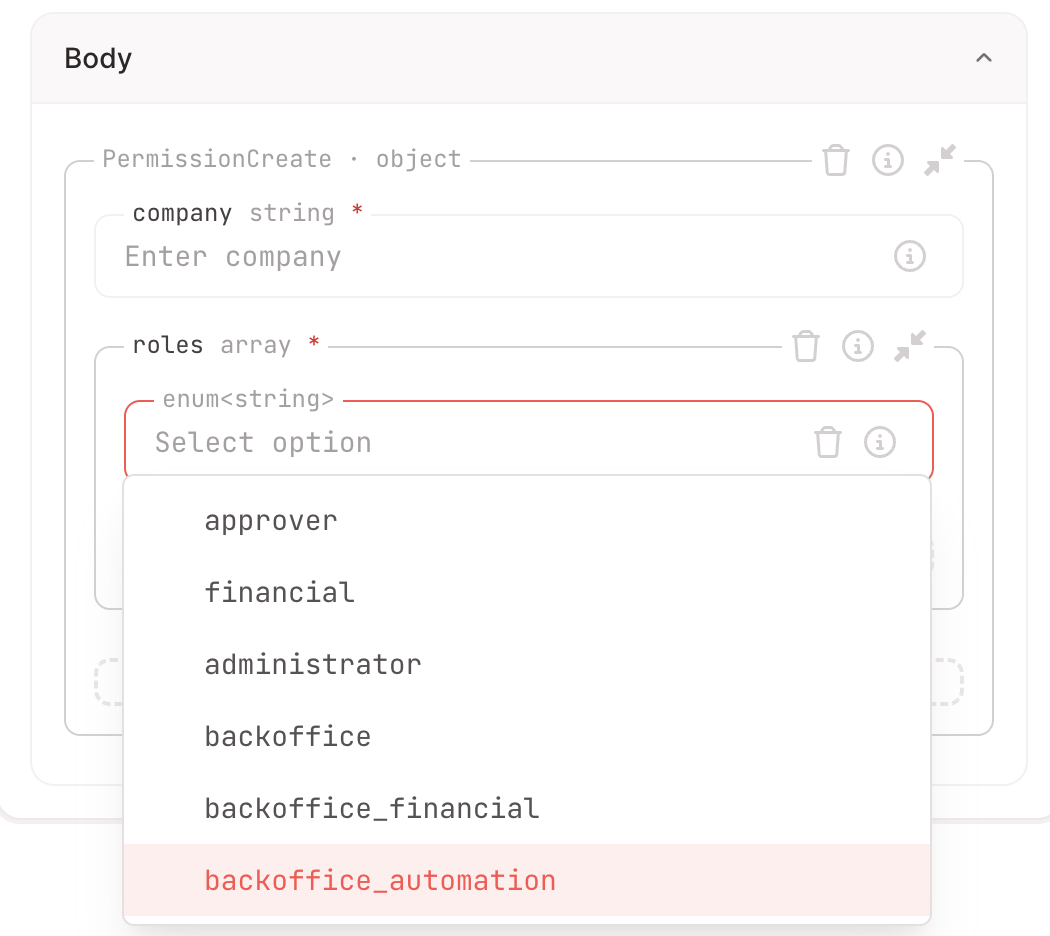Select administrator from the roles list

point(313,664)
